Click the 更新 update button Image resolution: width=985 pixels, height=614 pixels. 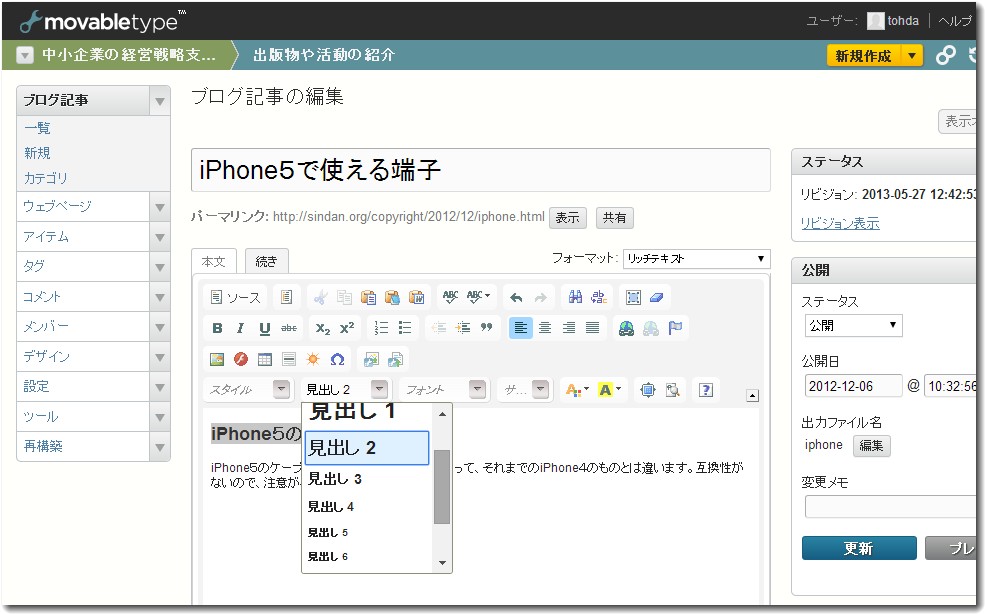pos(859,549)
